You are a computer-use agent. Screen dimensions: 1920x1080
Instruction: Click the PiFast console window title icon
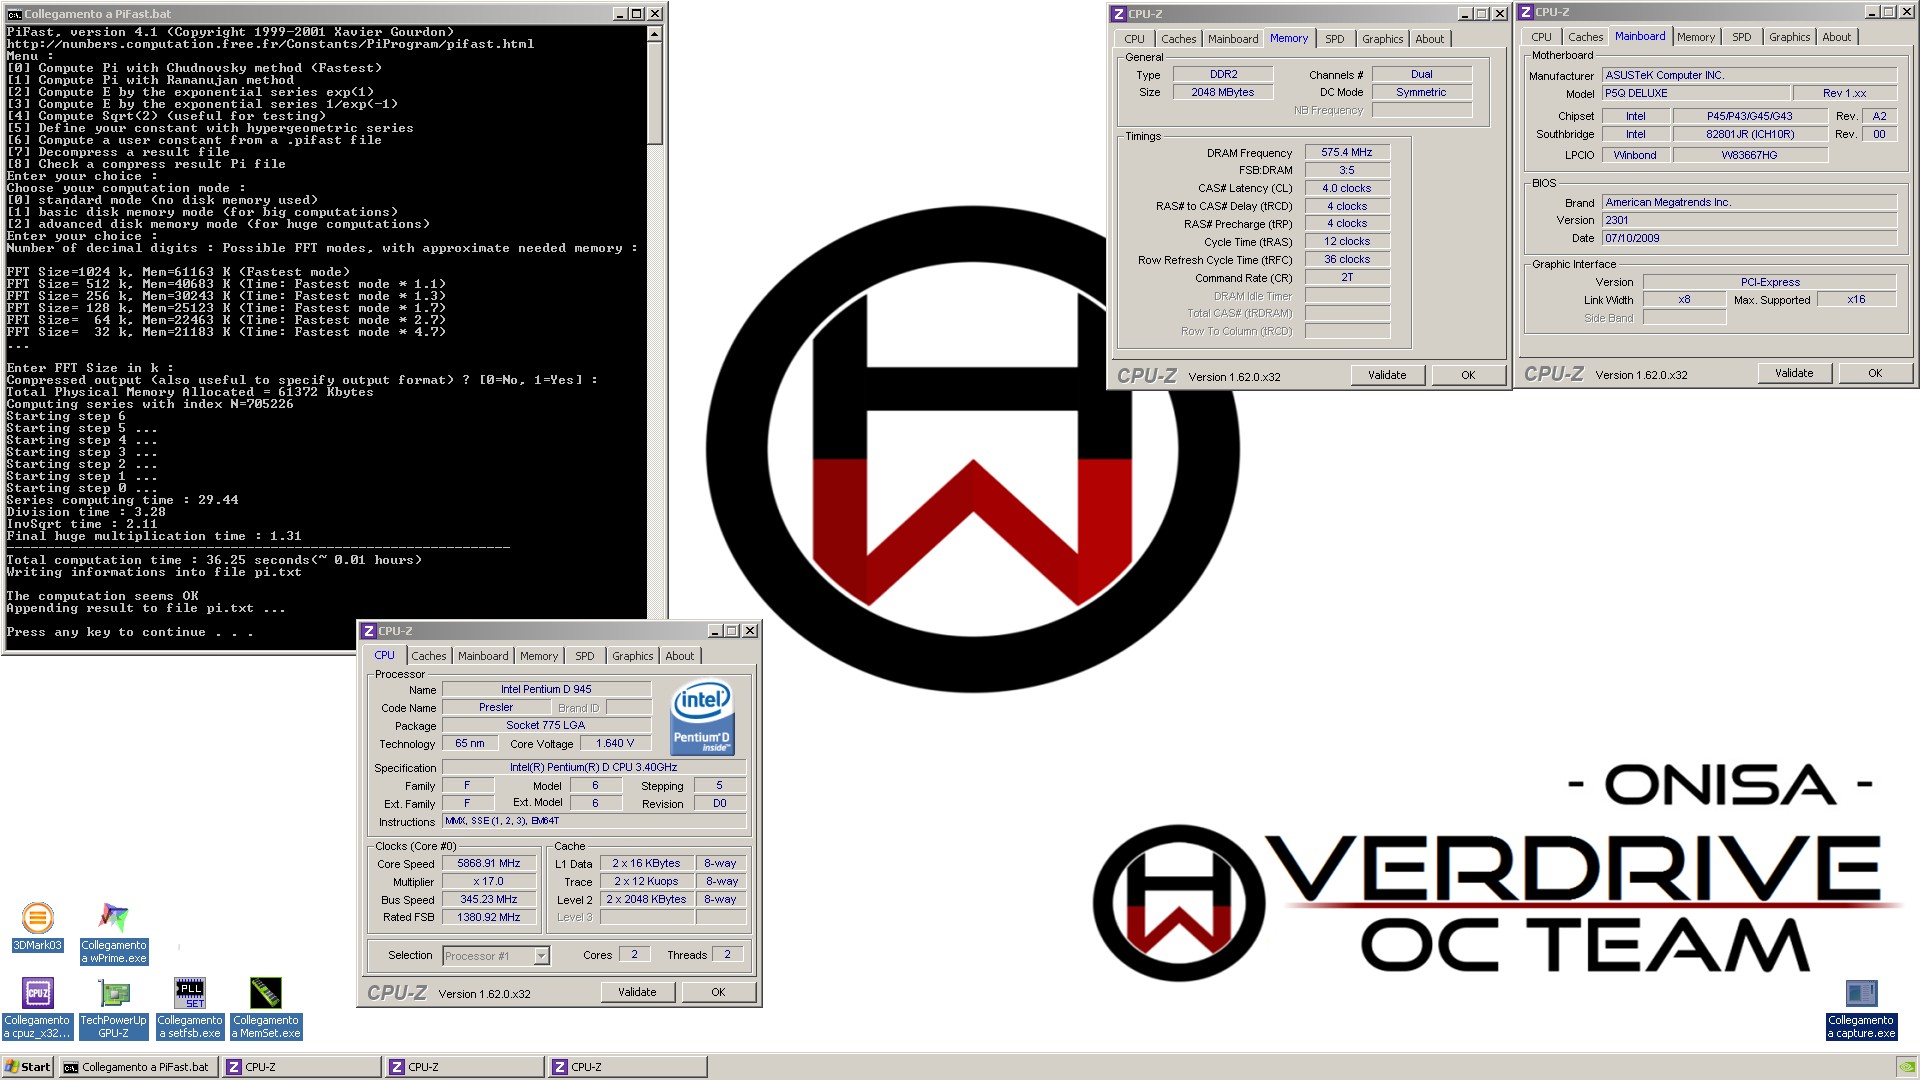[14, 14]
